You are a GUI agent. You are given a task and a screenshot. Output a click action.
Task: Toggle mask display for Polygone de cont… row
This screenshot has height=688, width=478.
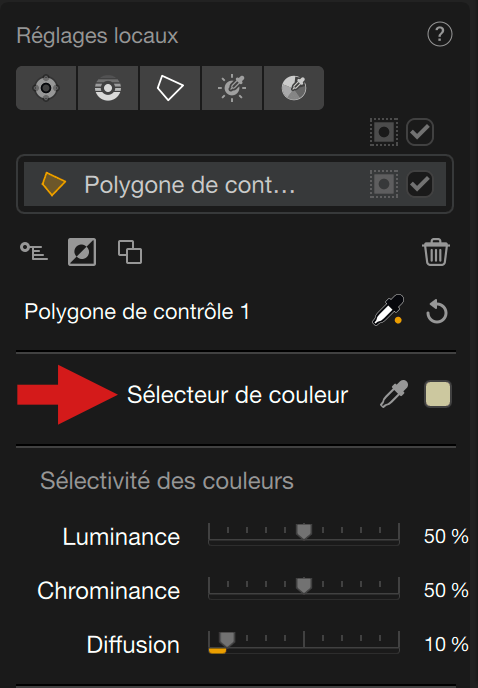click(384, 184)
